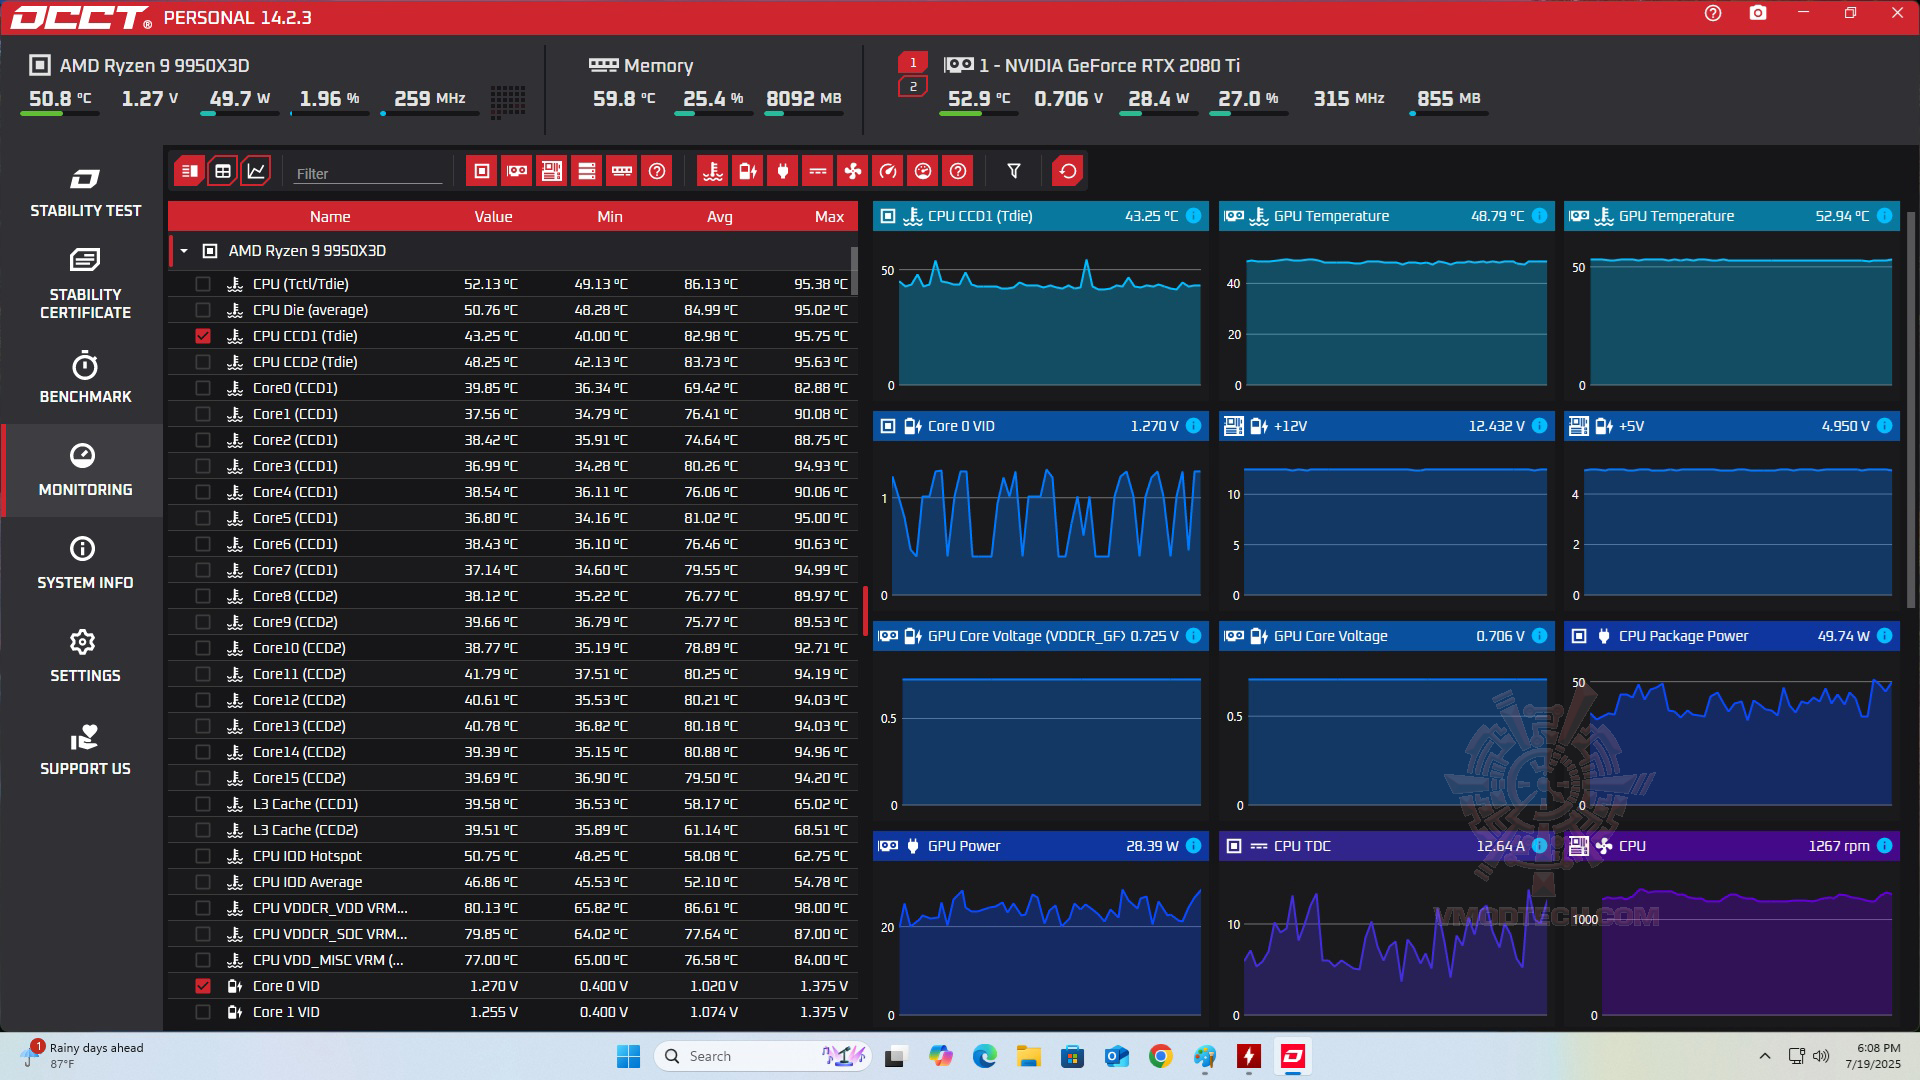Select GPU 2 in the header selector
The height and width of the screenshot is (1080, 1920).
(912, 87)
